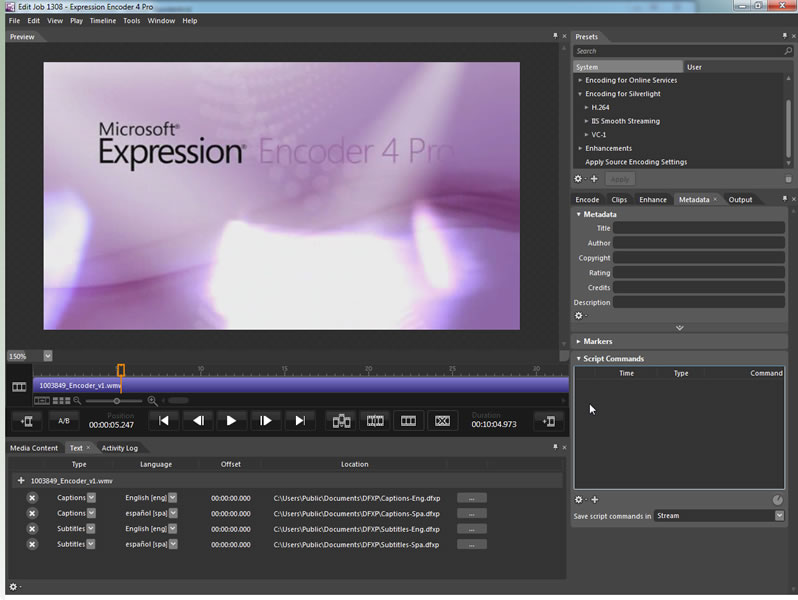Open the Tools menu
This screenshot has height=600, width=798.
[131, 21]
